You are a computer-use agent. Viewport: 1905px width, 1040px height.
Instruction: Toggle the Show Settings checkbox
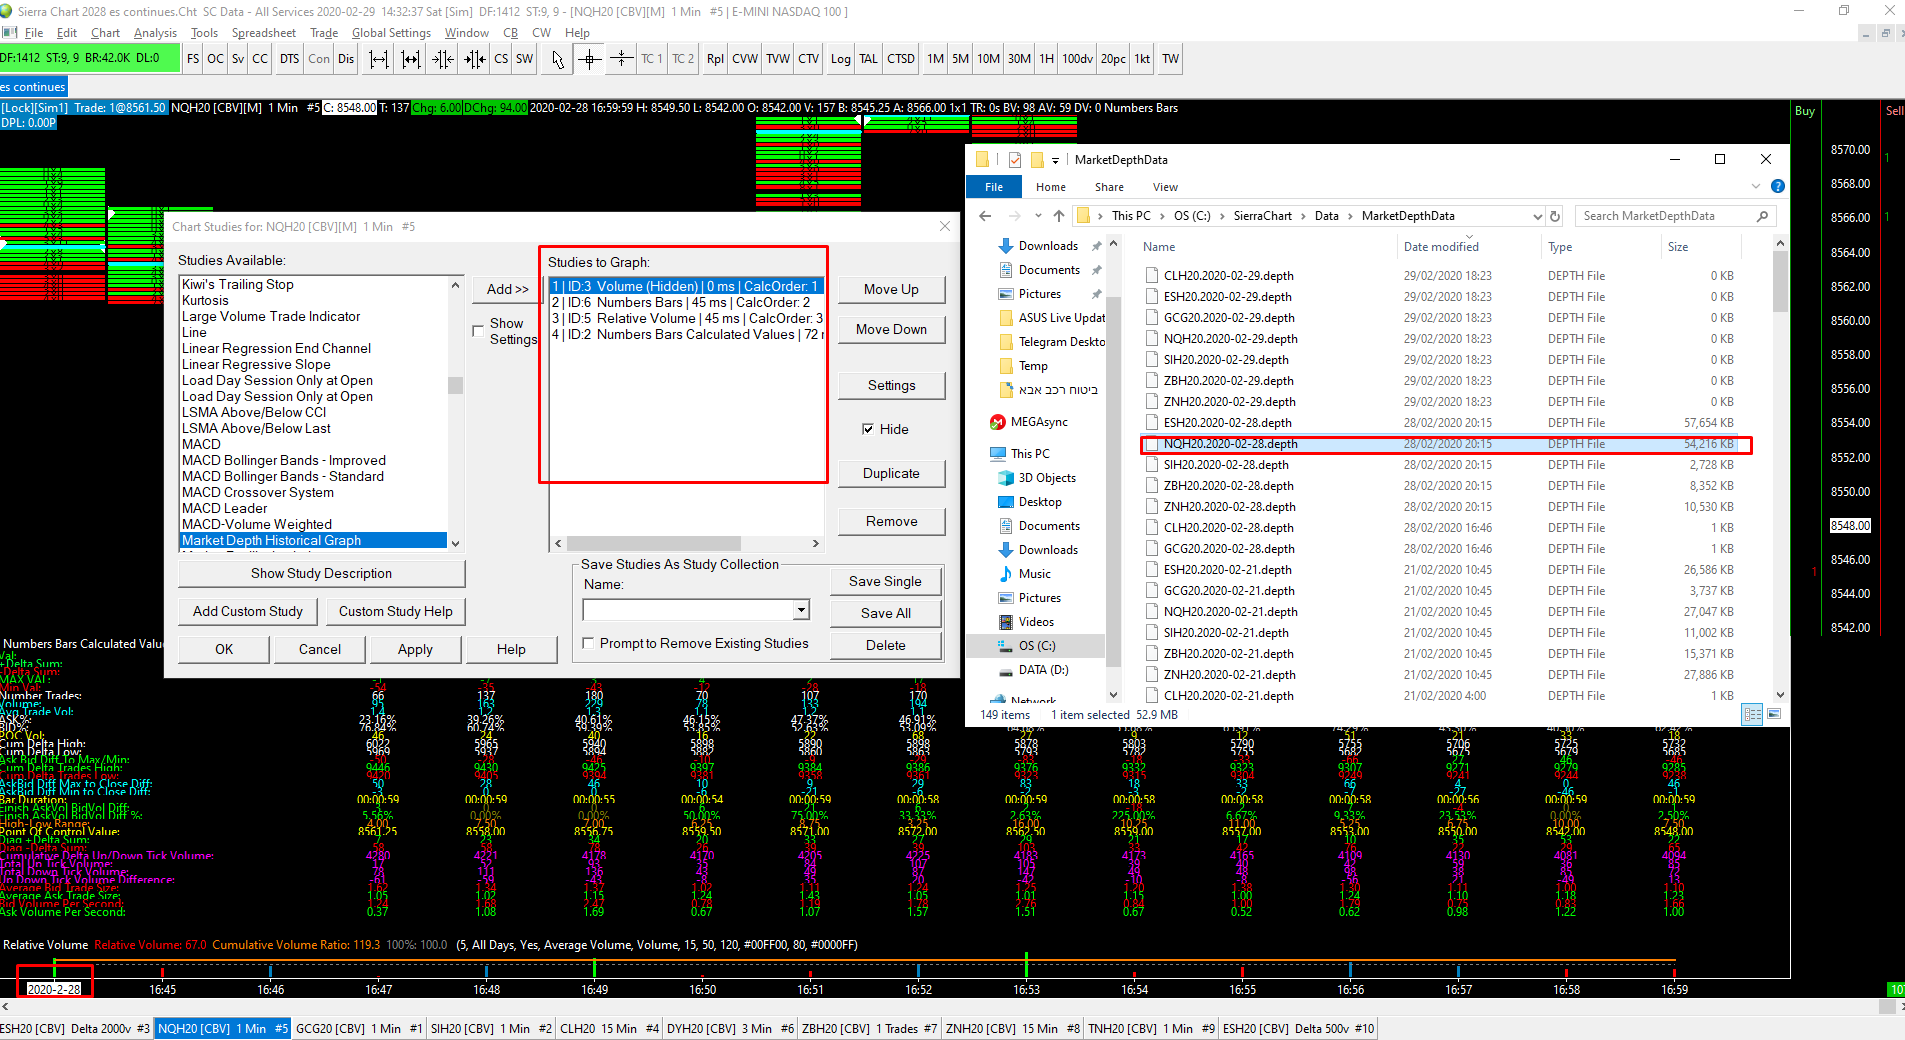pyautogui.click(x=478, y=331)
